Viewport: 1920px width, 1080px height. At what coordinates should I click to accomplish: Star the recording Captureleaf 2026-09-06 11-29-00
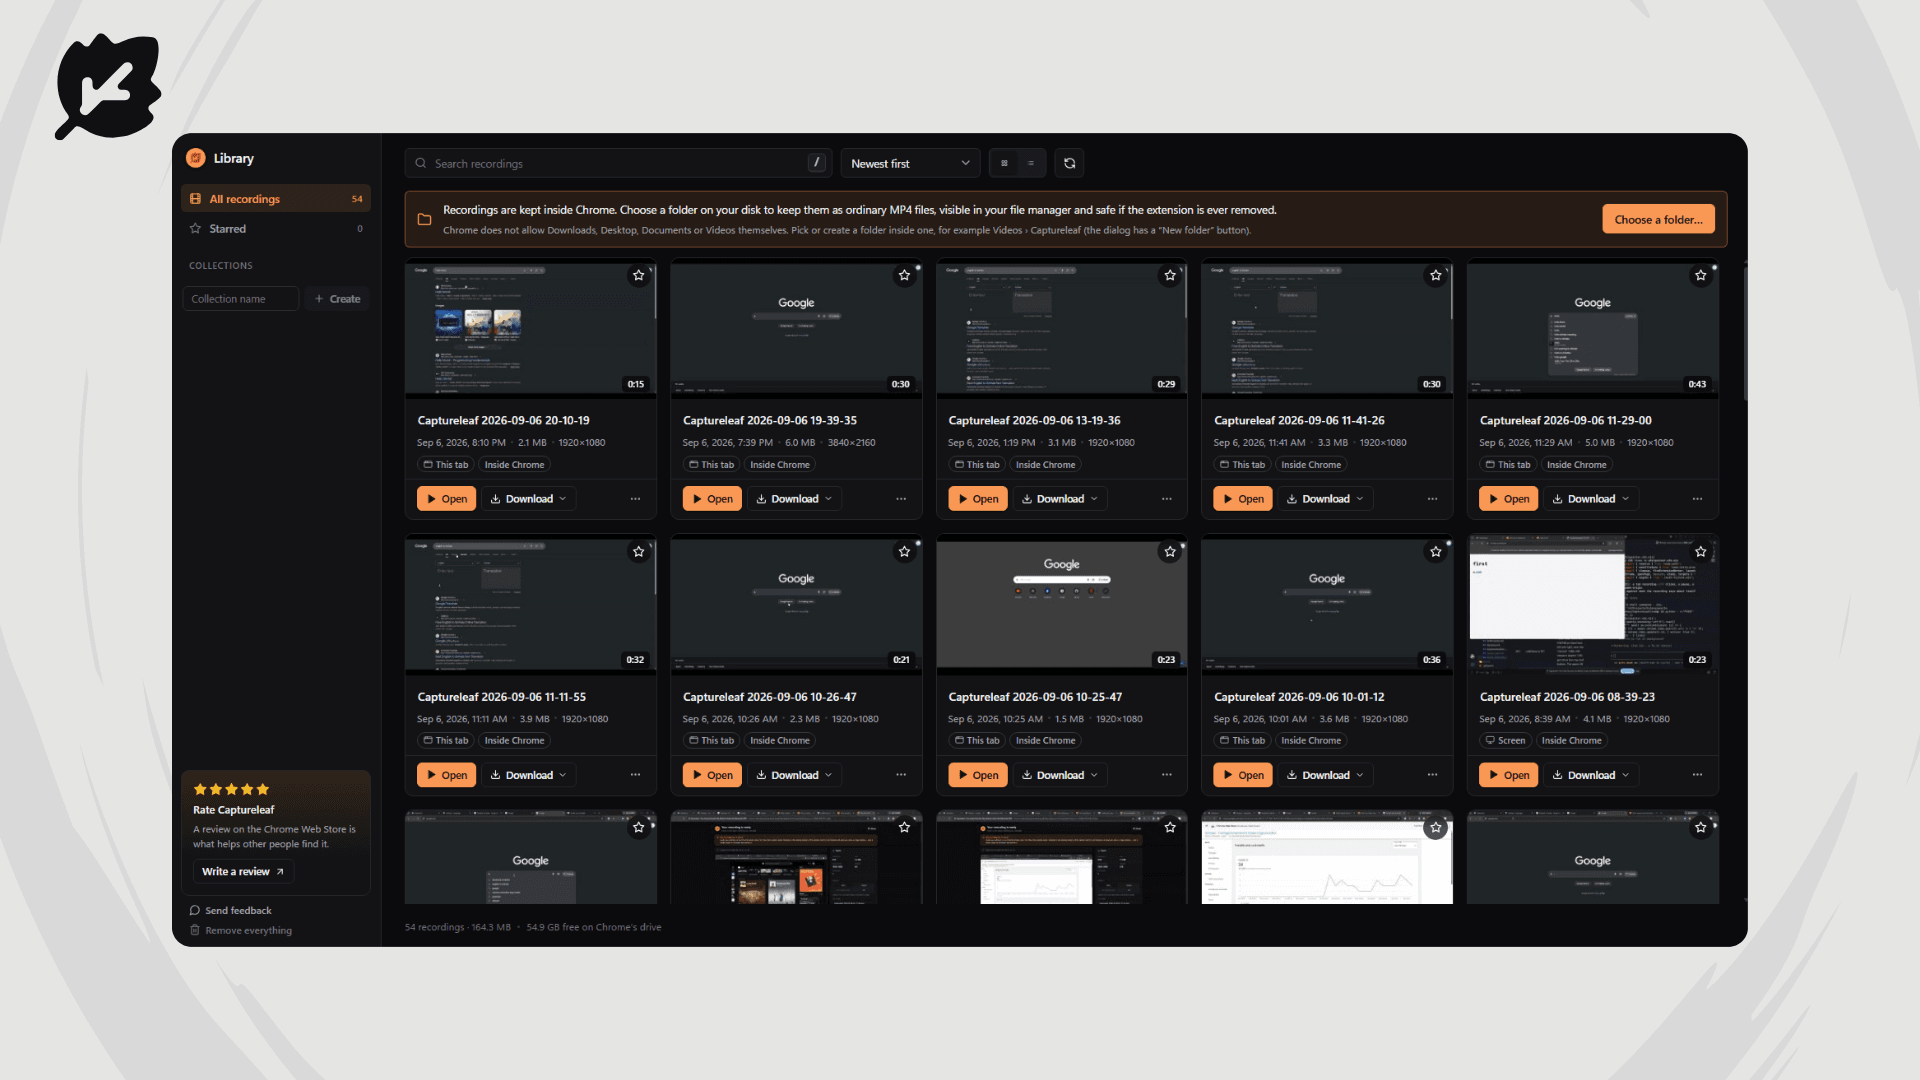pos(1701,275)
